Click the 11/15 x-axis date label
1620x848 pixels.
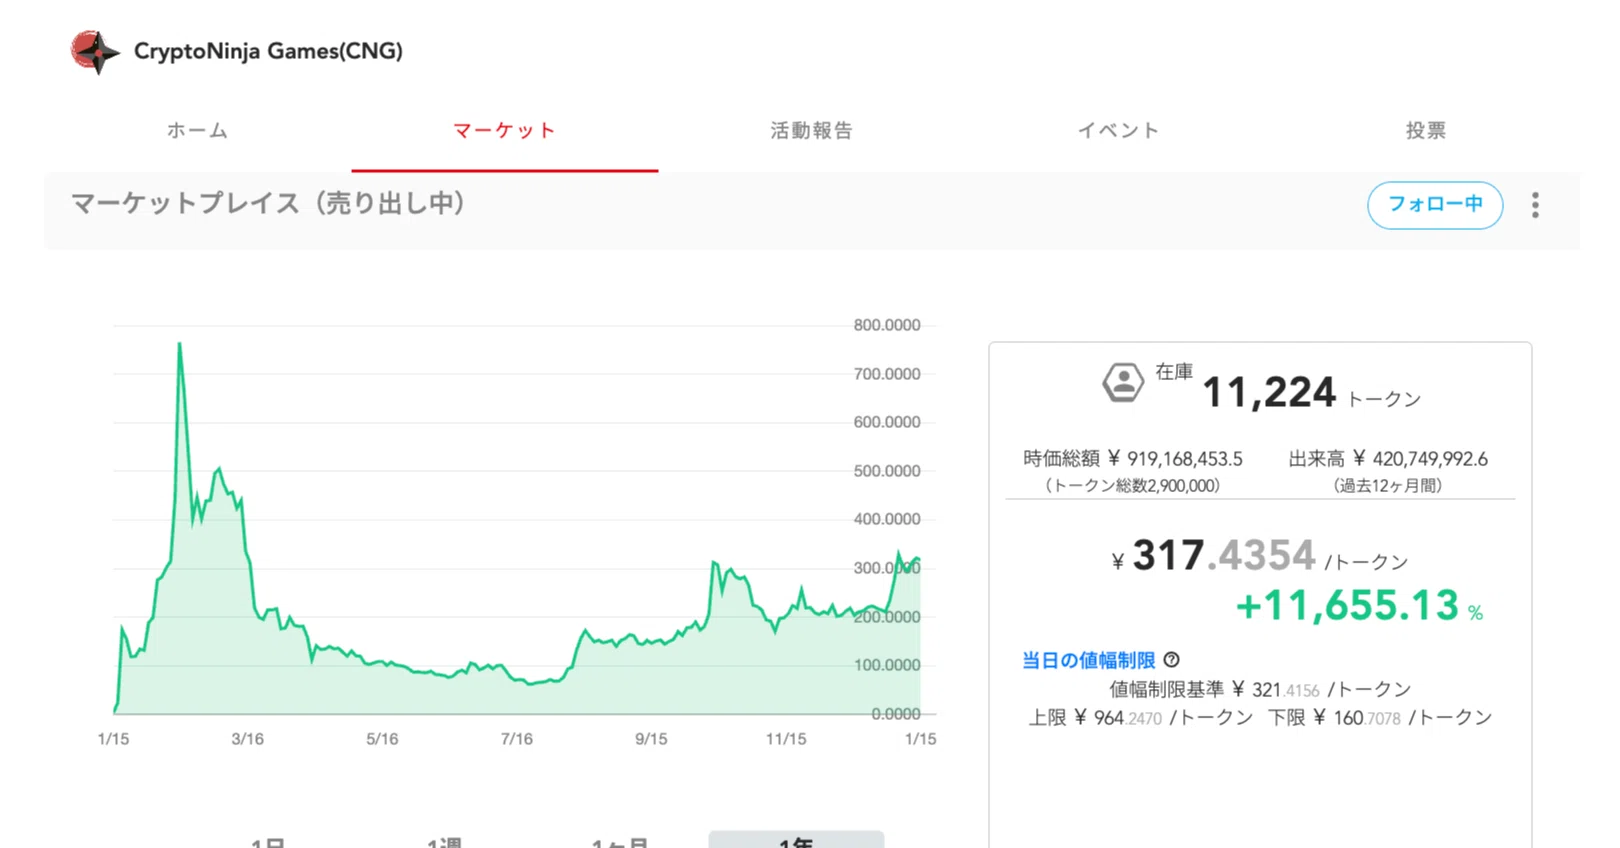pos(786,739)
